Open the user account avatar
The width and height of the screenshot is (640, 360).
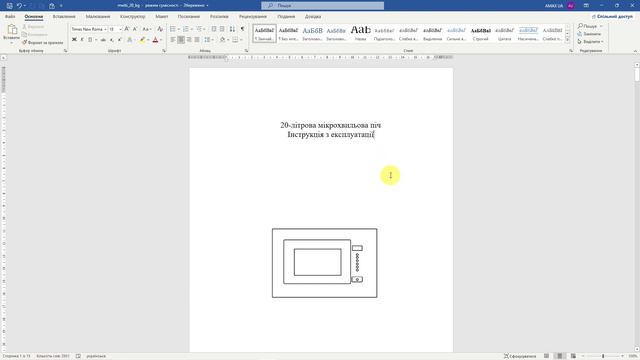(x=571, y=6)
